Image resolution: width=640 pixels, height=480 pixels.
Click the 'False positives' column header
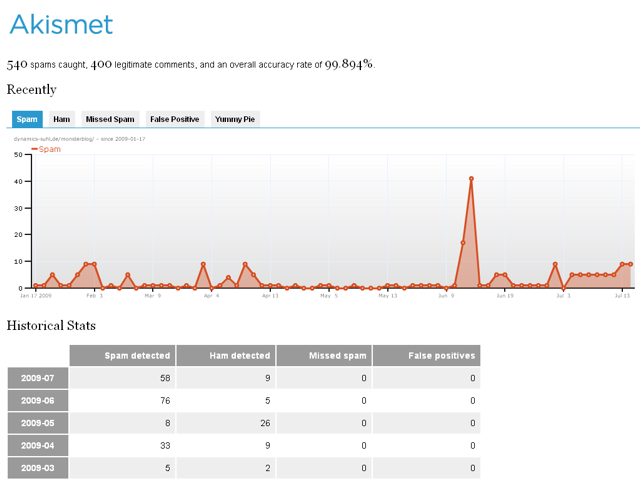pos(427,356)
